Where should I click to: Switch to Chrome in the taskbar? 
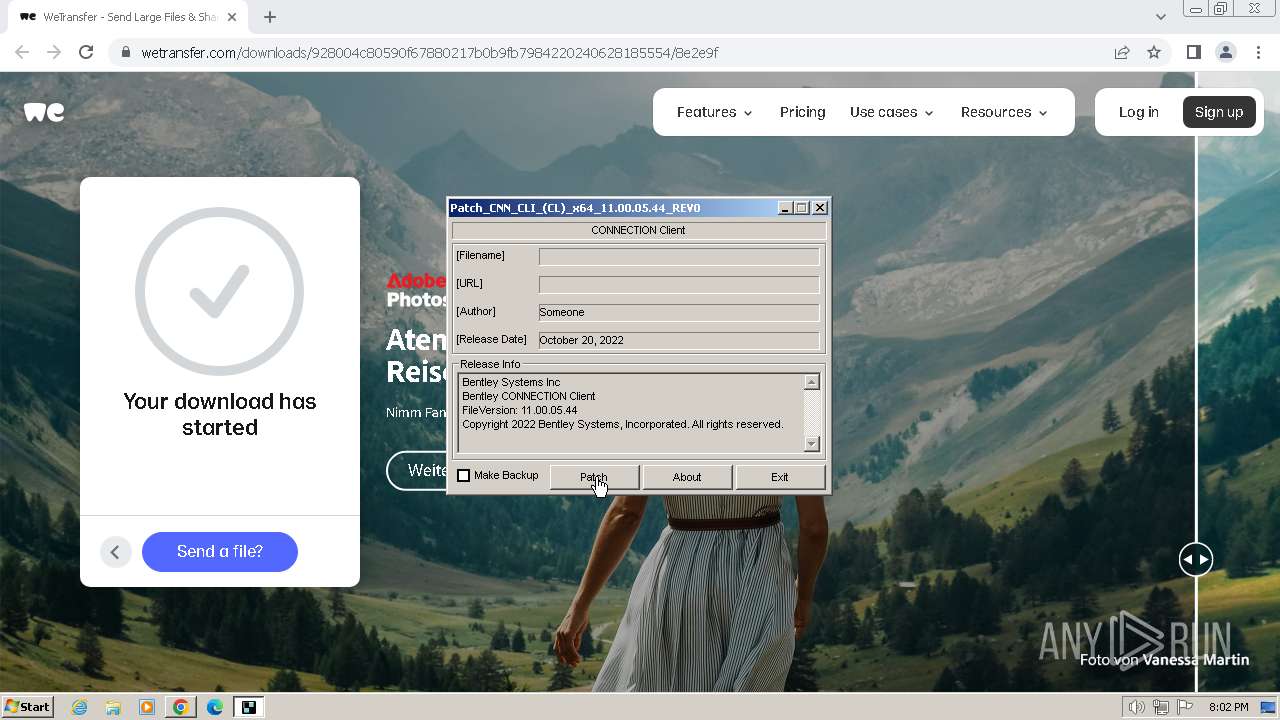180,707
